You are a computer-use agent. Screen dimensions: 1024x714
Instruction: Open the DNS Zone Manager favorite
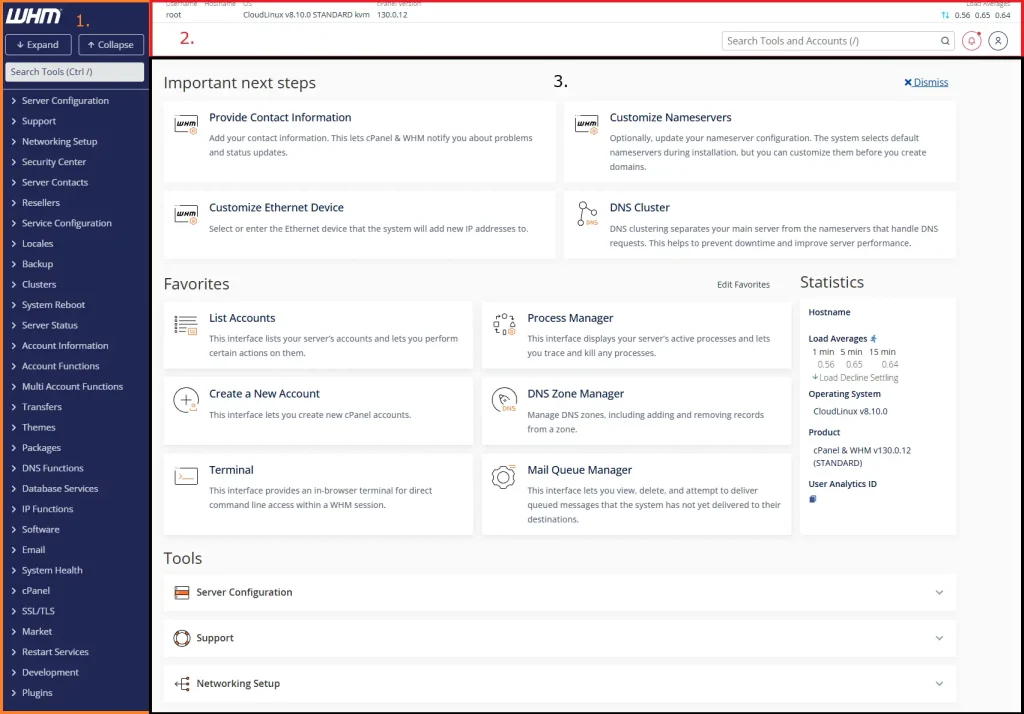[x=575, y=394]
